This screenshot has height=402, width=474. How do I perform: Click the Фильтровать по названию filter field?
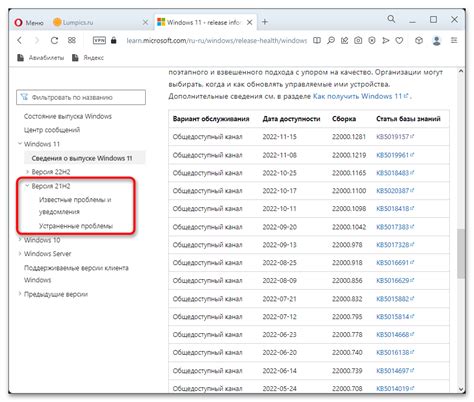(x=81, y=97)
